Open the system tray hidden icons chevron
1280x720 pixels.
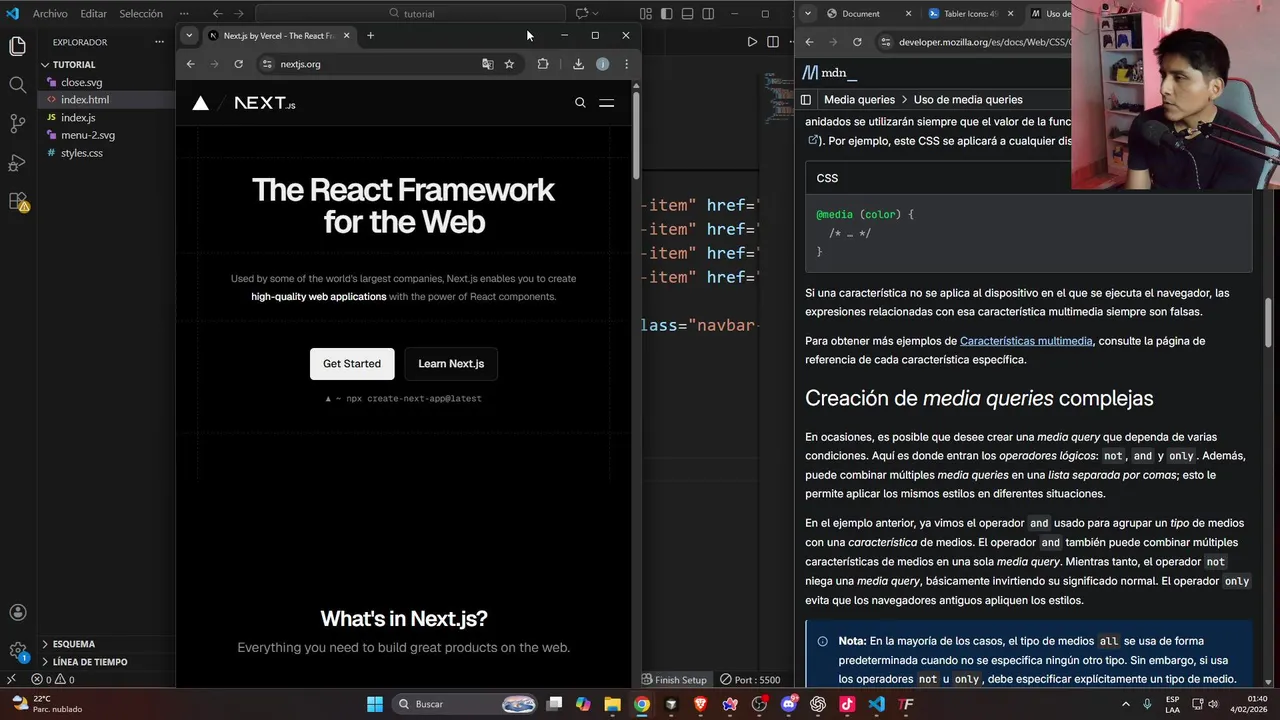click(x=1125, y=704)
